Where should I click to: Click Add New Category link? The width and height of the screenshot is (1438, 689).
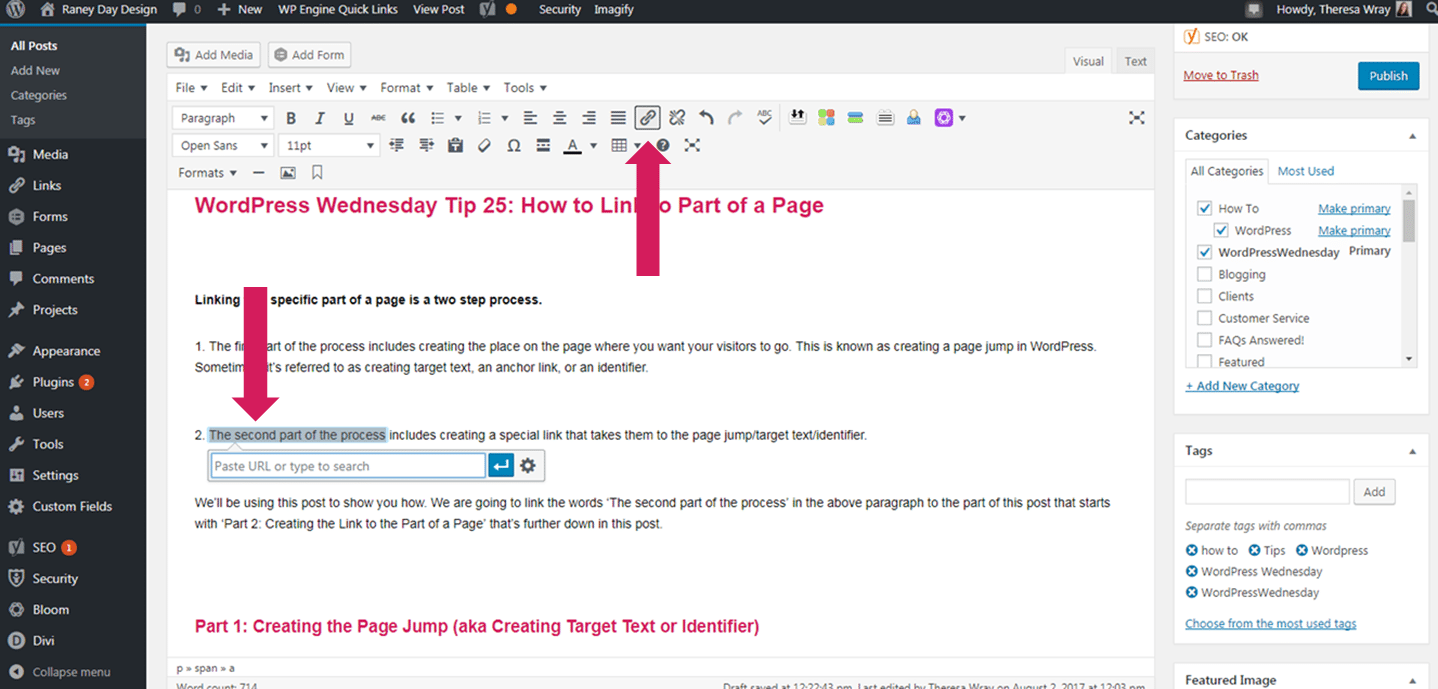[1242, 386]
